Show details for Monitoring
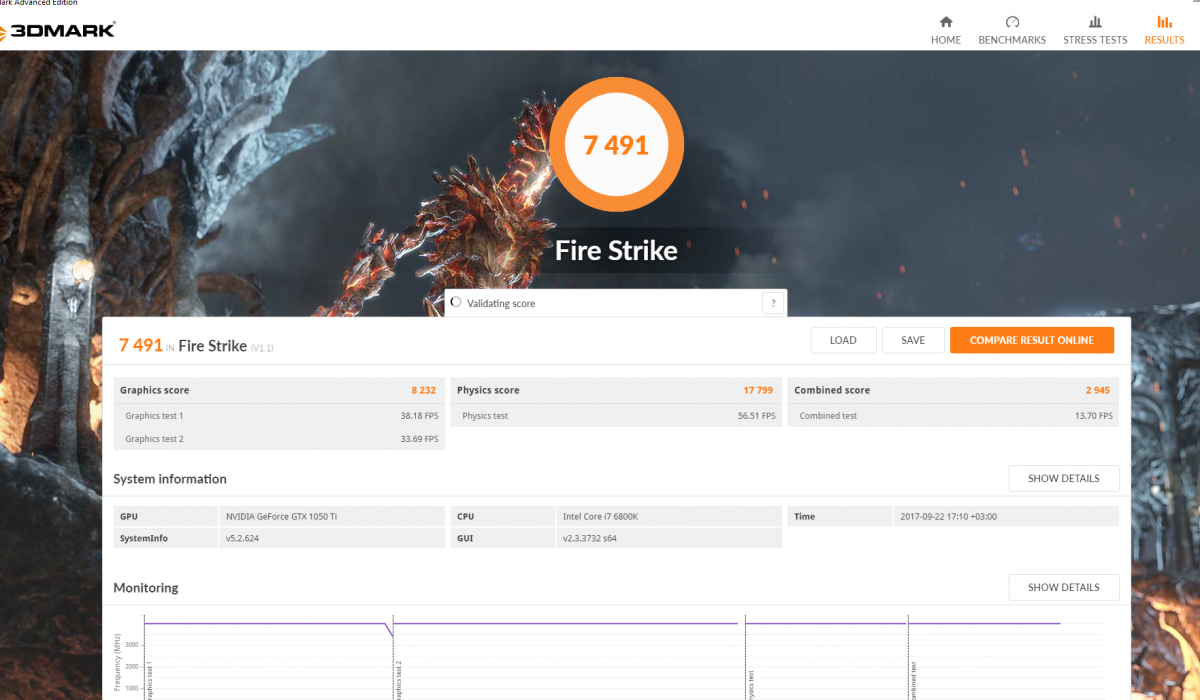 coord(1064,587)
